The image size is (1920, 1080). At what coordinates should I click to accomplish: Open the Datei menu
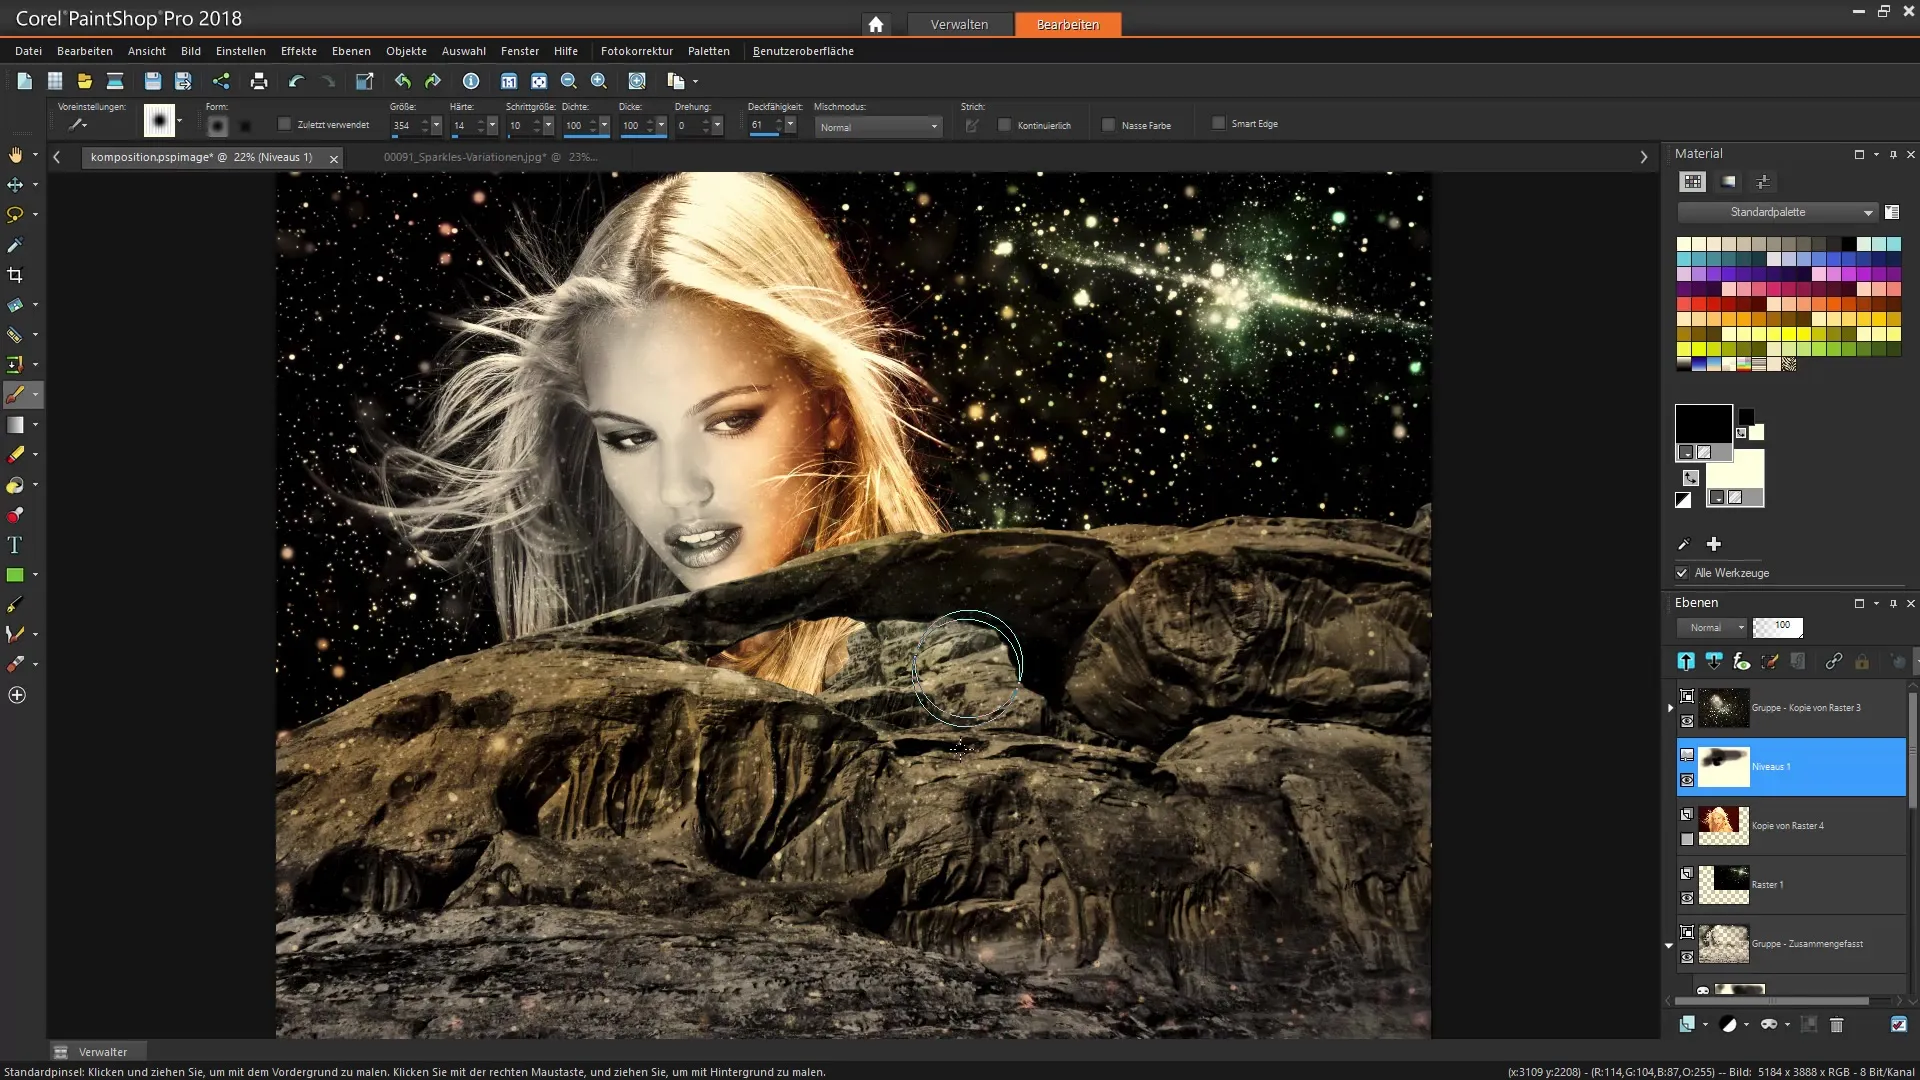28,51
